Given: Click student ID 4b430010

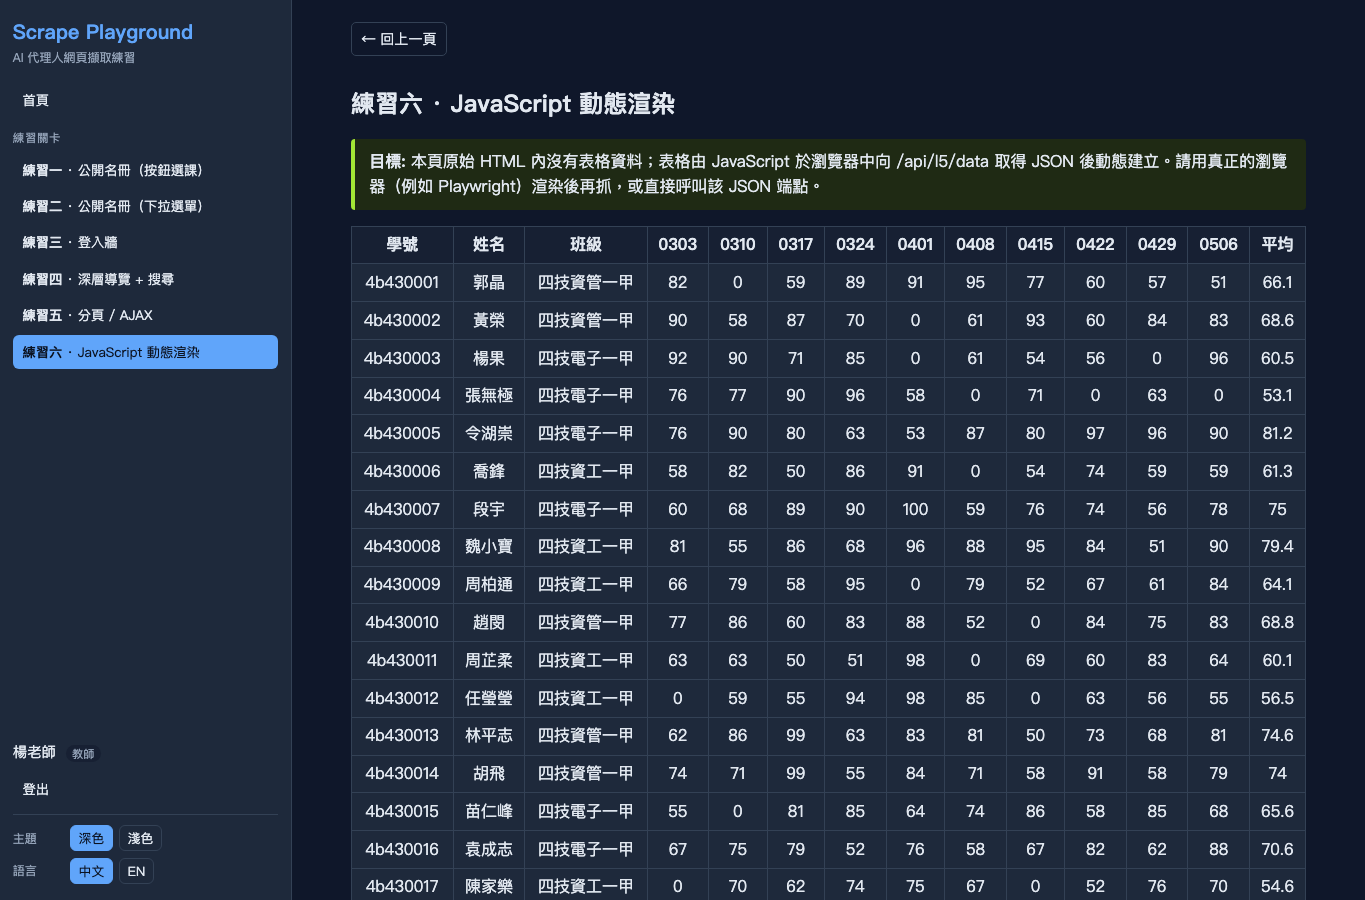Looking at the screenshot, I should (402, 622).
